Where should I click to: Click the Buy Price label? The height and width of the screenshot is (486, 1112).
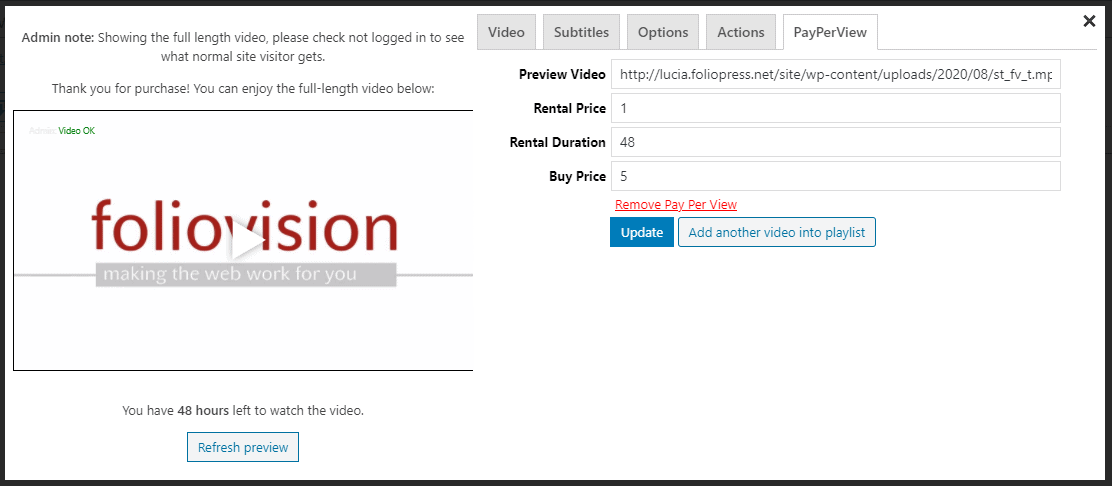tap(577, 176)
